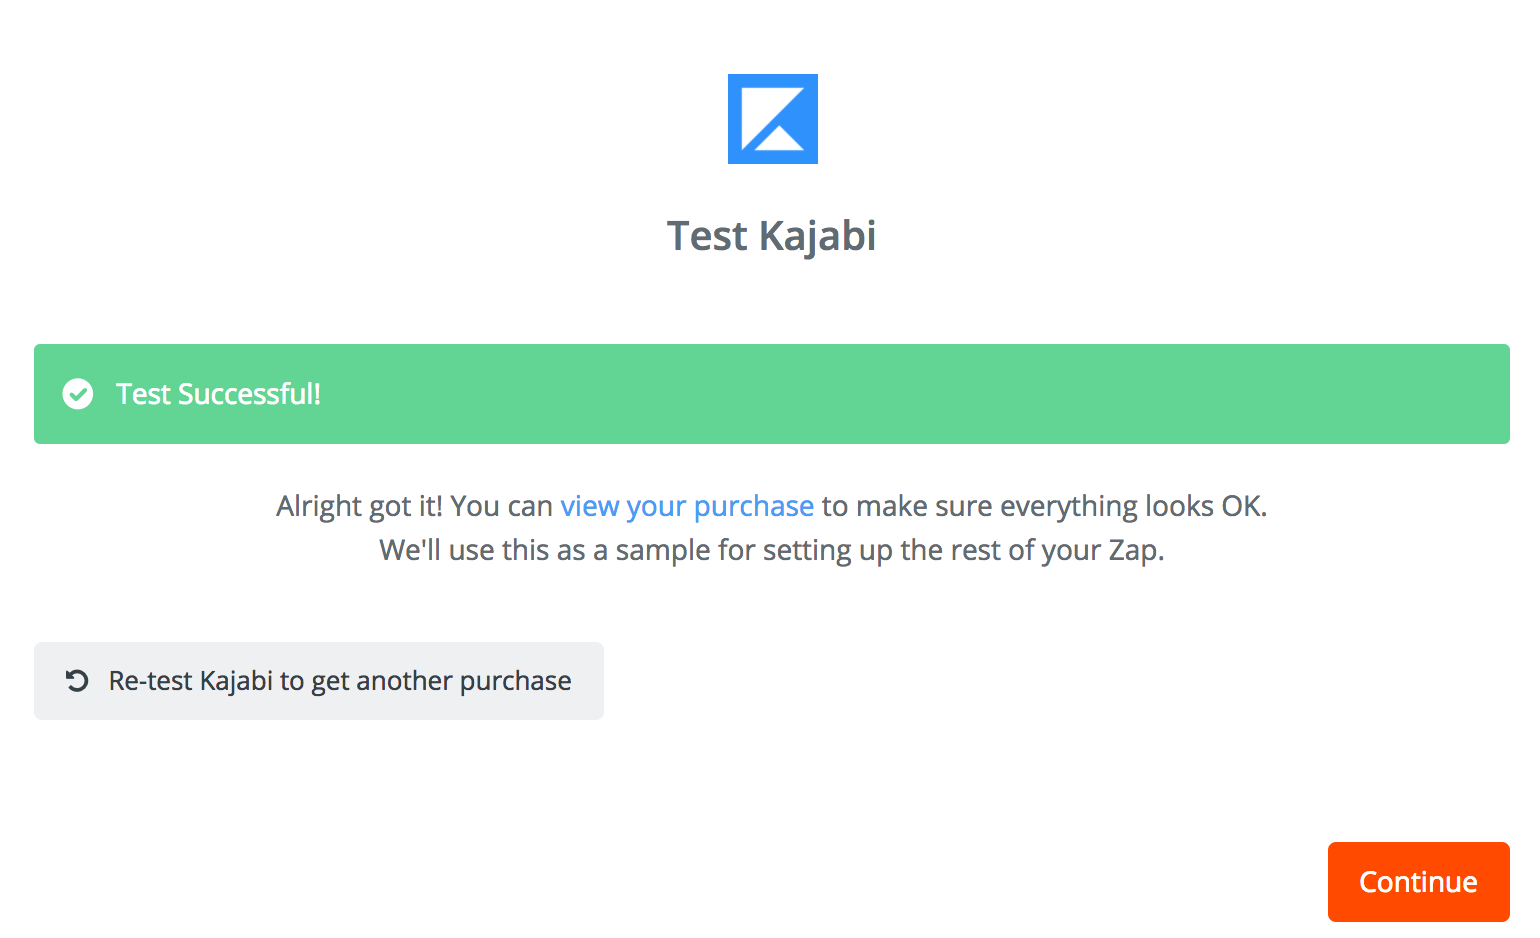Click the white checkmark circle icon
1540x938 pixels.
tap(78, 394)
